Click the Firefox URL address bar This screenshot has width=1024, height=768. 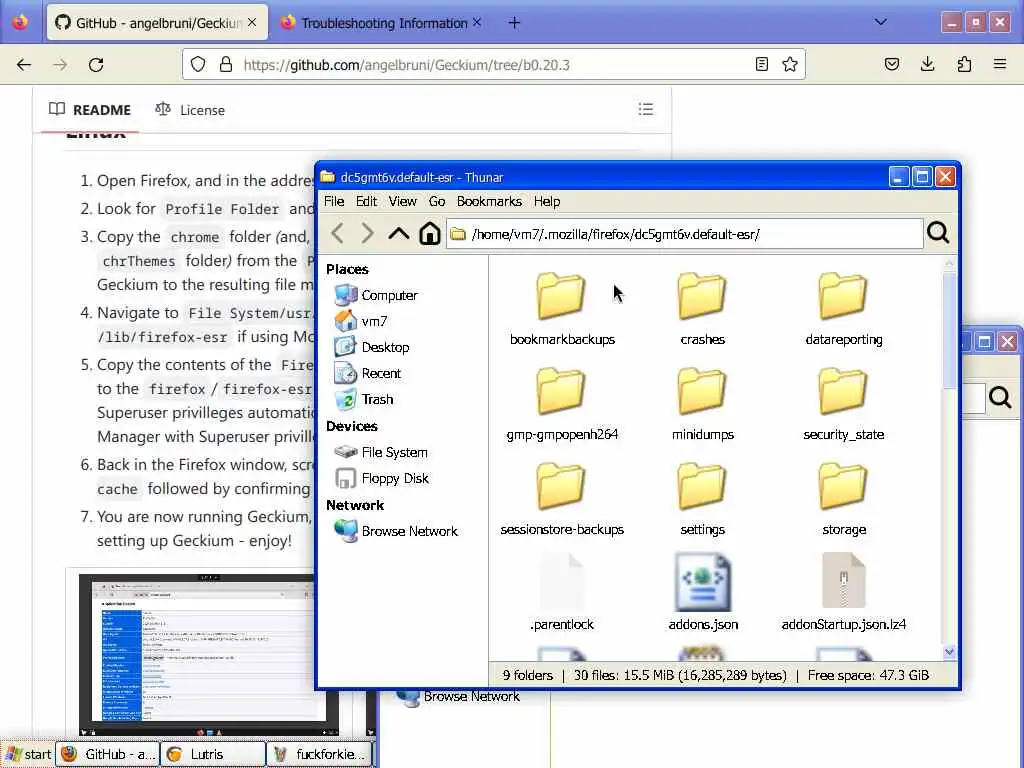[x=494, y=65]
